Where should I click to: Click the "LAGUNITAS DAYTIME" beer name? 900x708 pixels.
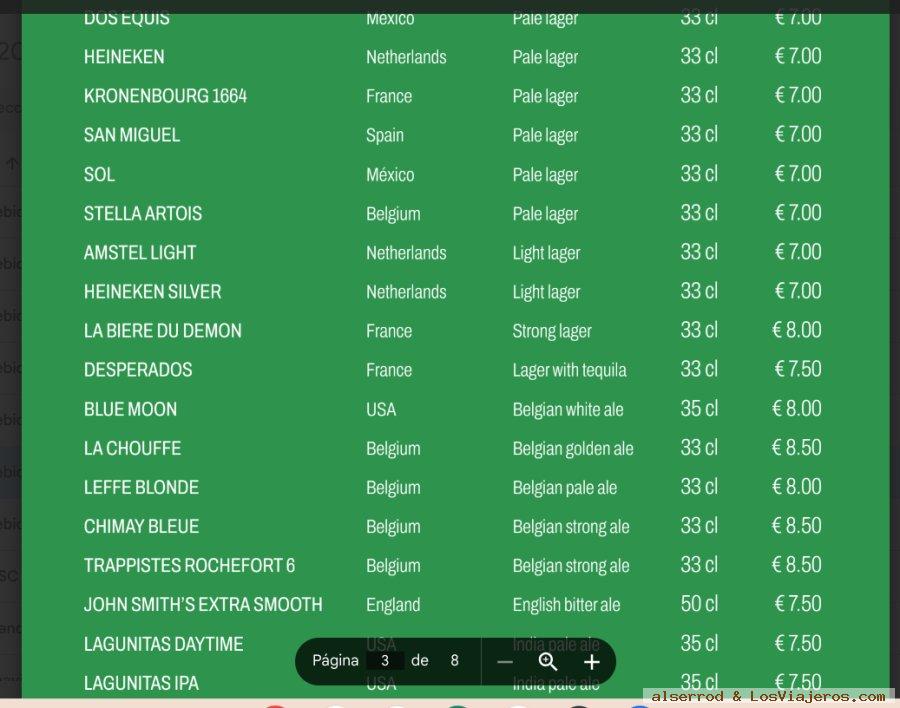(164, 644)
